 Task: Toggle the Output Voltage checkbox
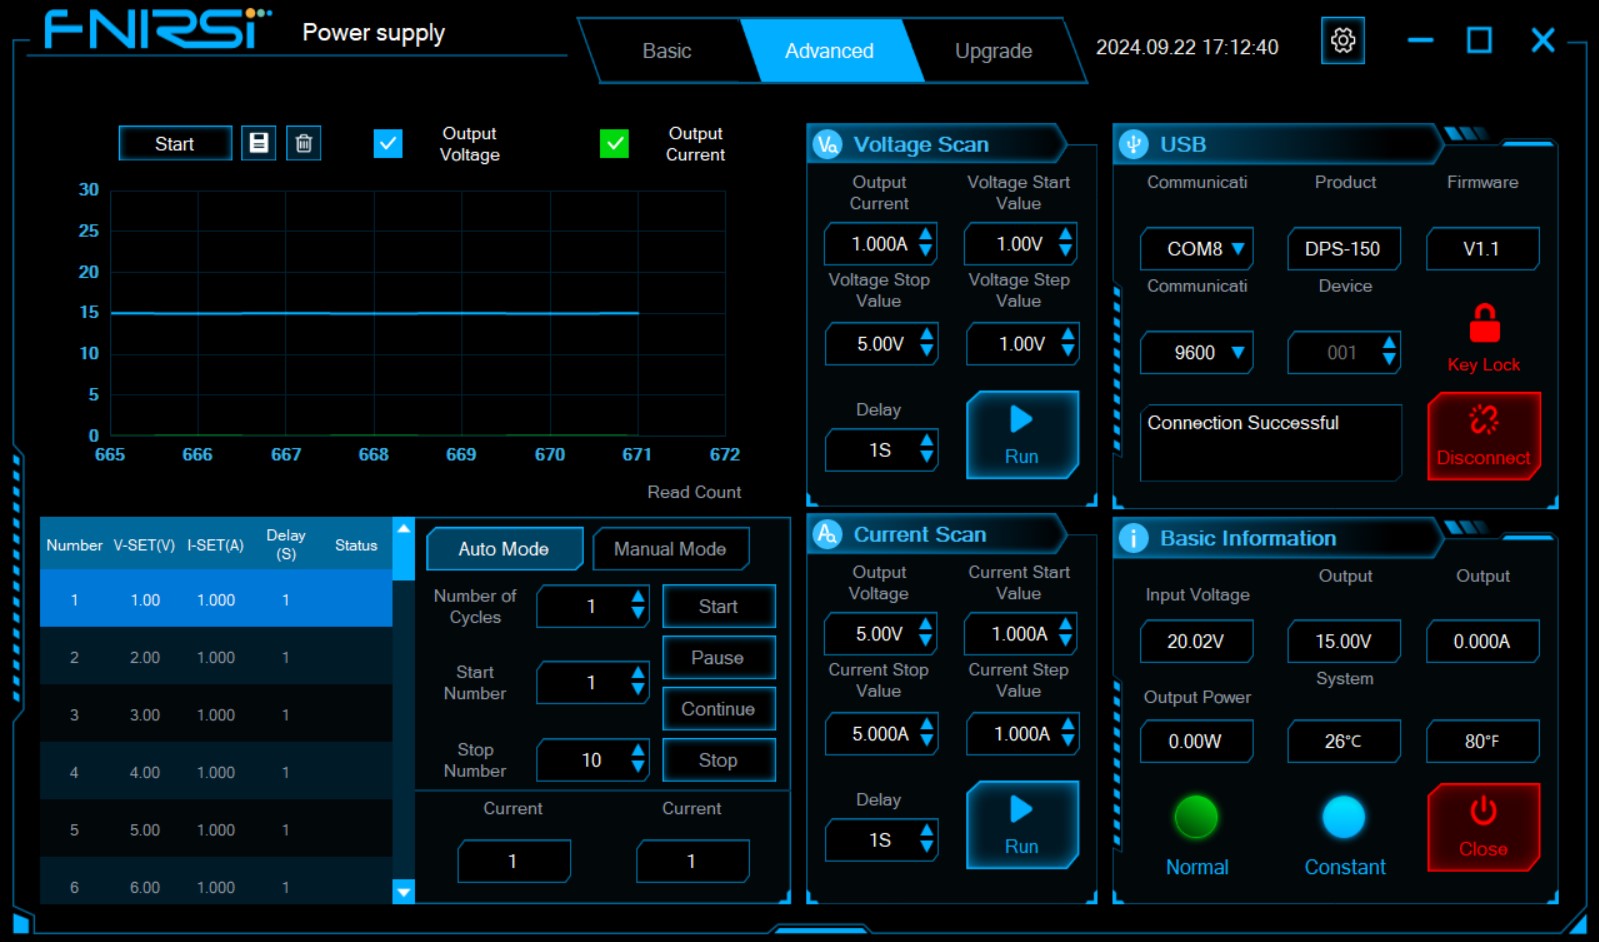coord(388,144)
